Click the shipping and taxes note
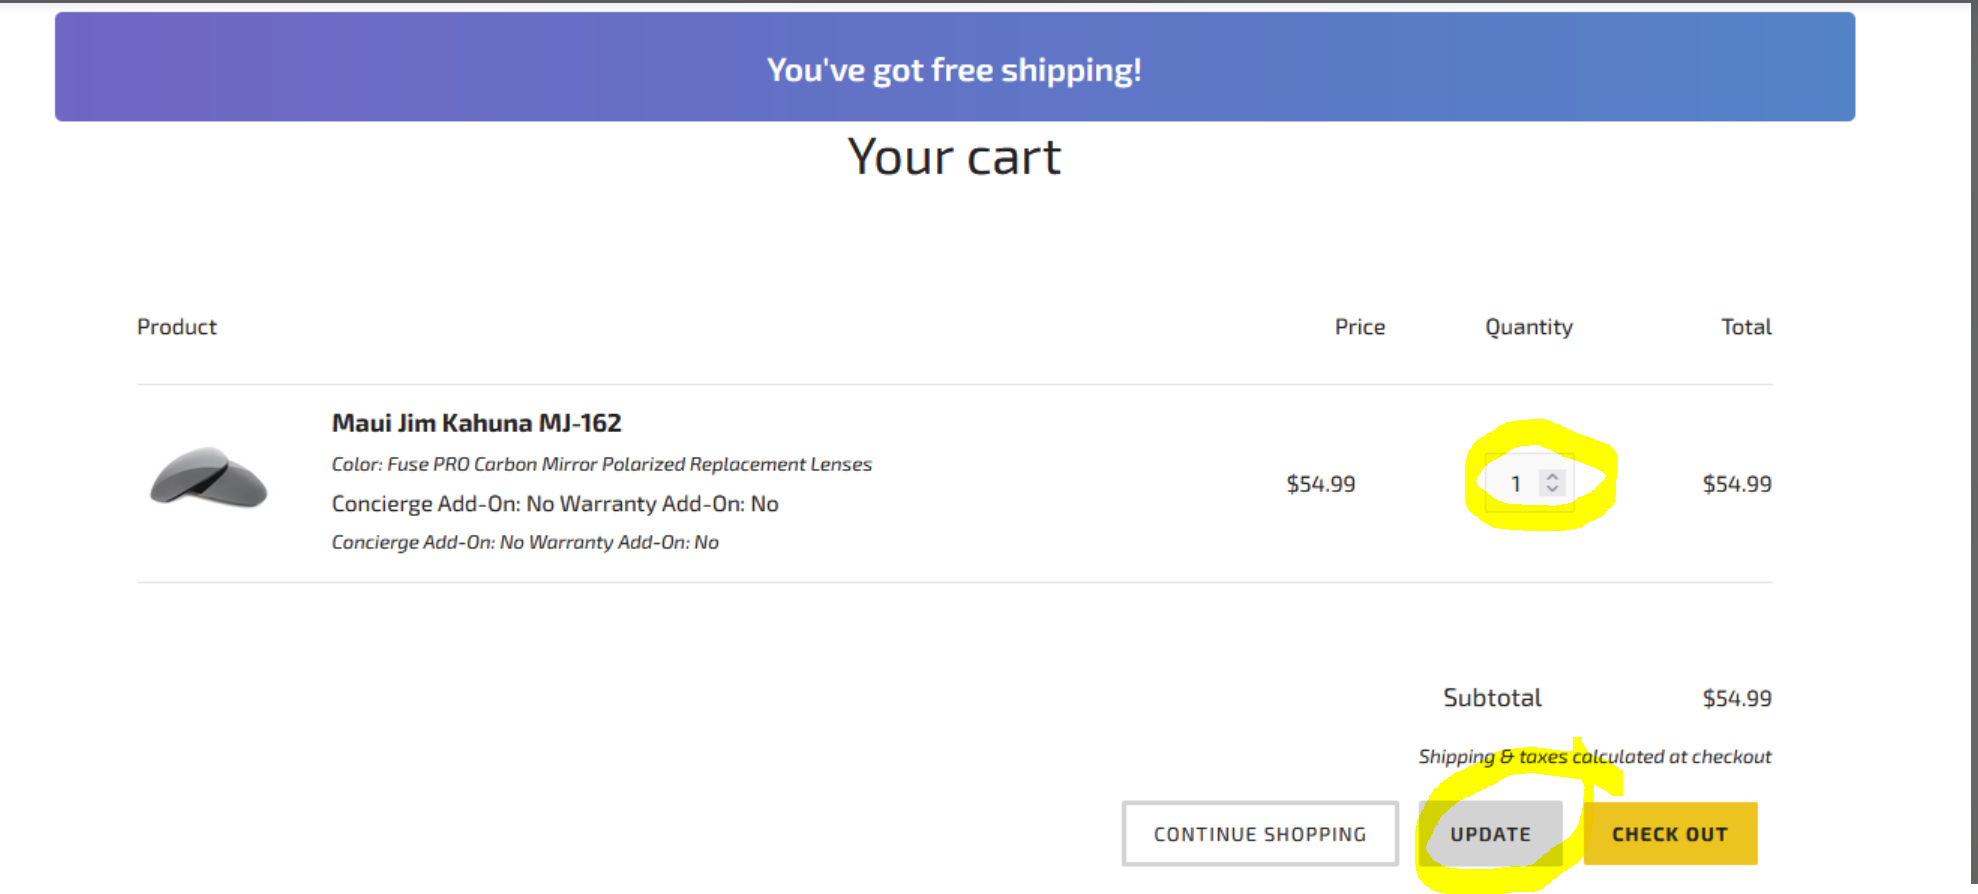Image resolution: width=1978 pixels, height=894 pixels. [1594, 757]
